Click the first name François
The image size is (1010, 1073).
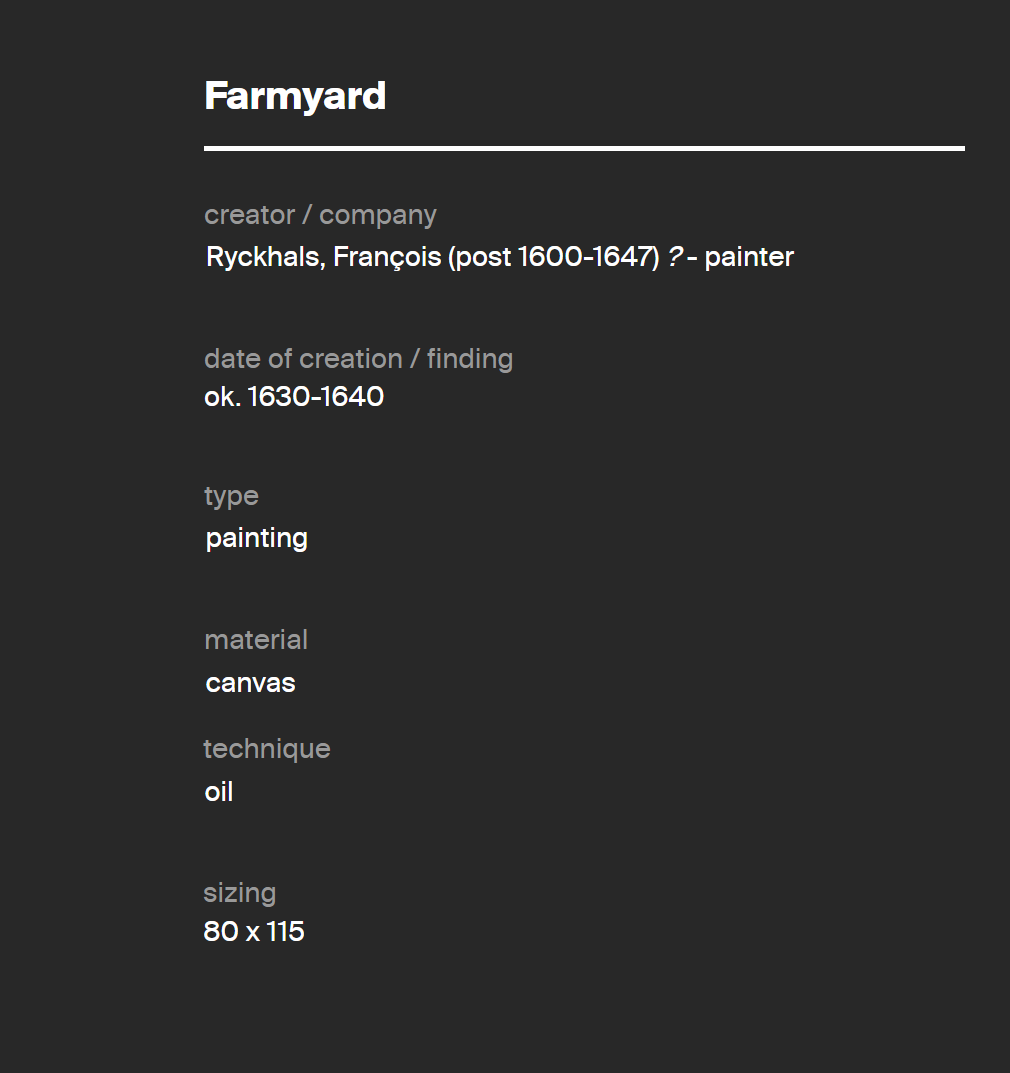[387, 257]
